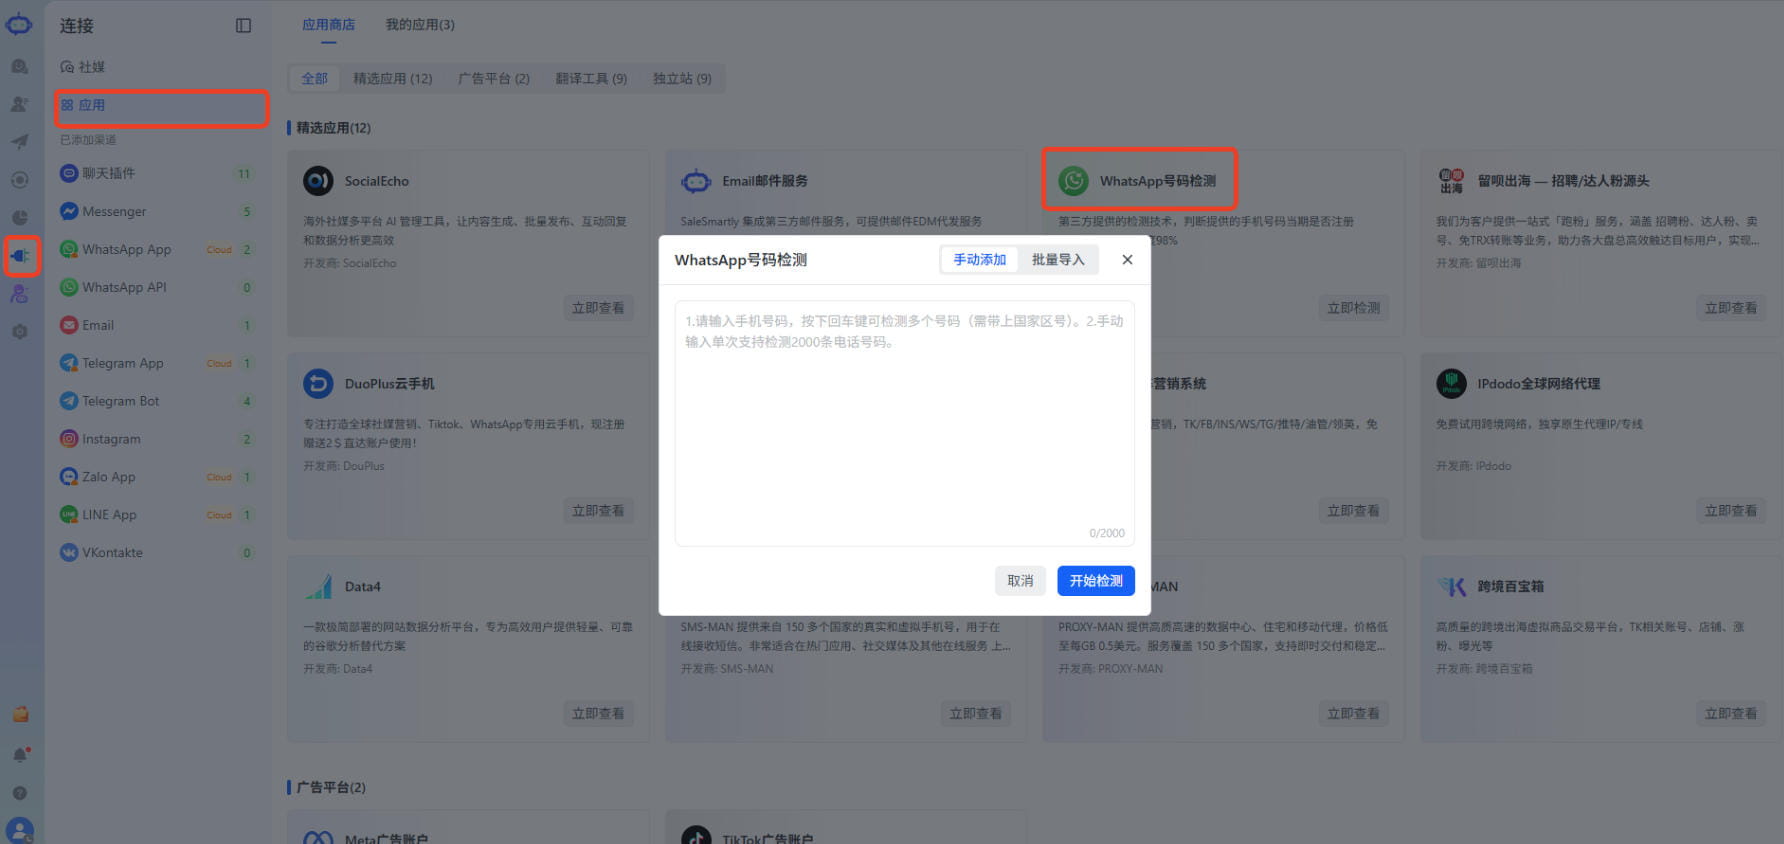This screenshot has width=1784, height=844.
Task: Click the 留呗出海 card title
Action: 1563,181
